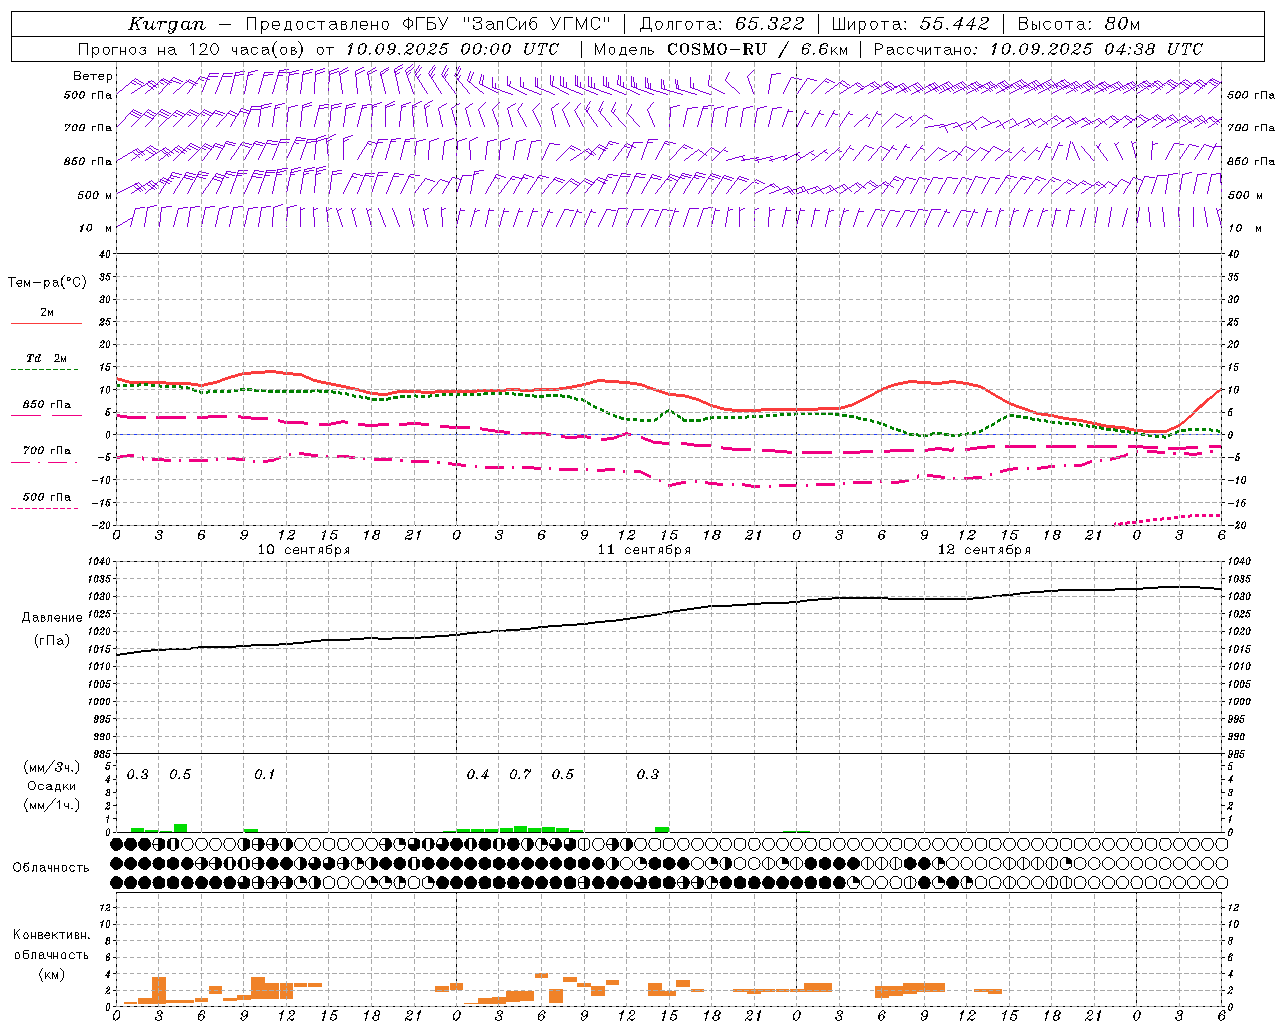Click the "Облачность" cloud cover label

point(51,868)
